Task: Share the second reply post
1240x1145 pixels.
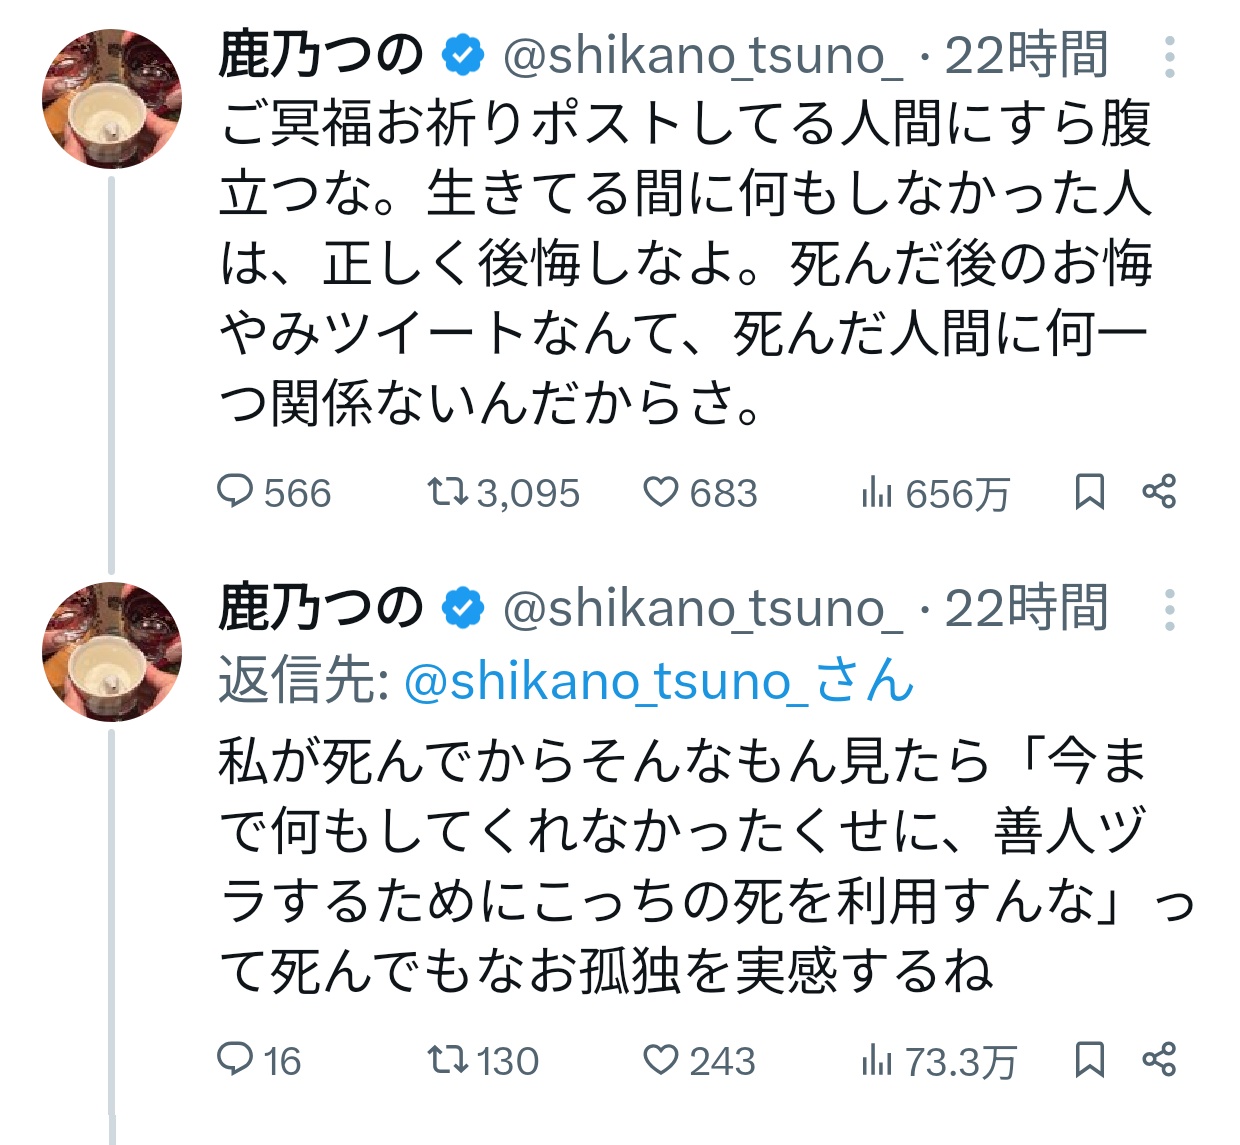Action: (x=1159, y=1060)
